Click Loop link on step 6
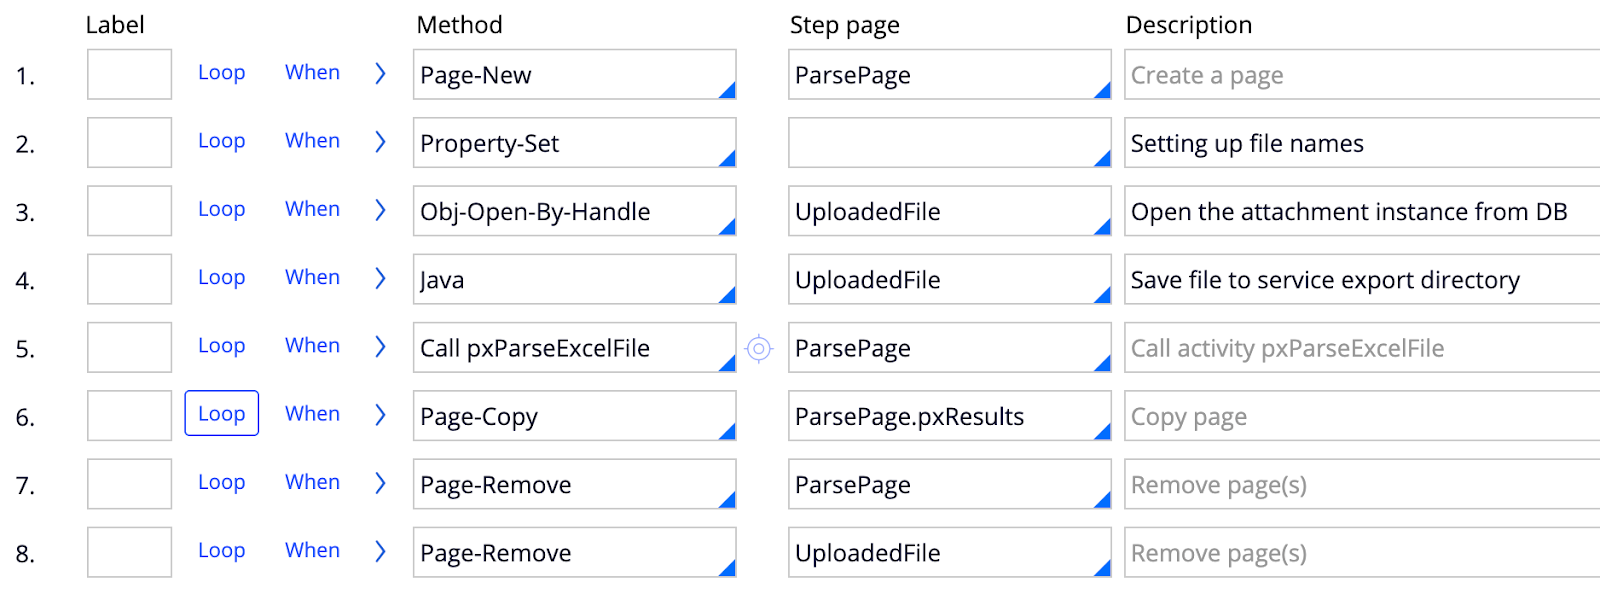Viewport: 1600px width, 594px height. point(221,414)
